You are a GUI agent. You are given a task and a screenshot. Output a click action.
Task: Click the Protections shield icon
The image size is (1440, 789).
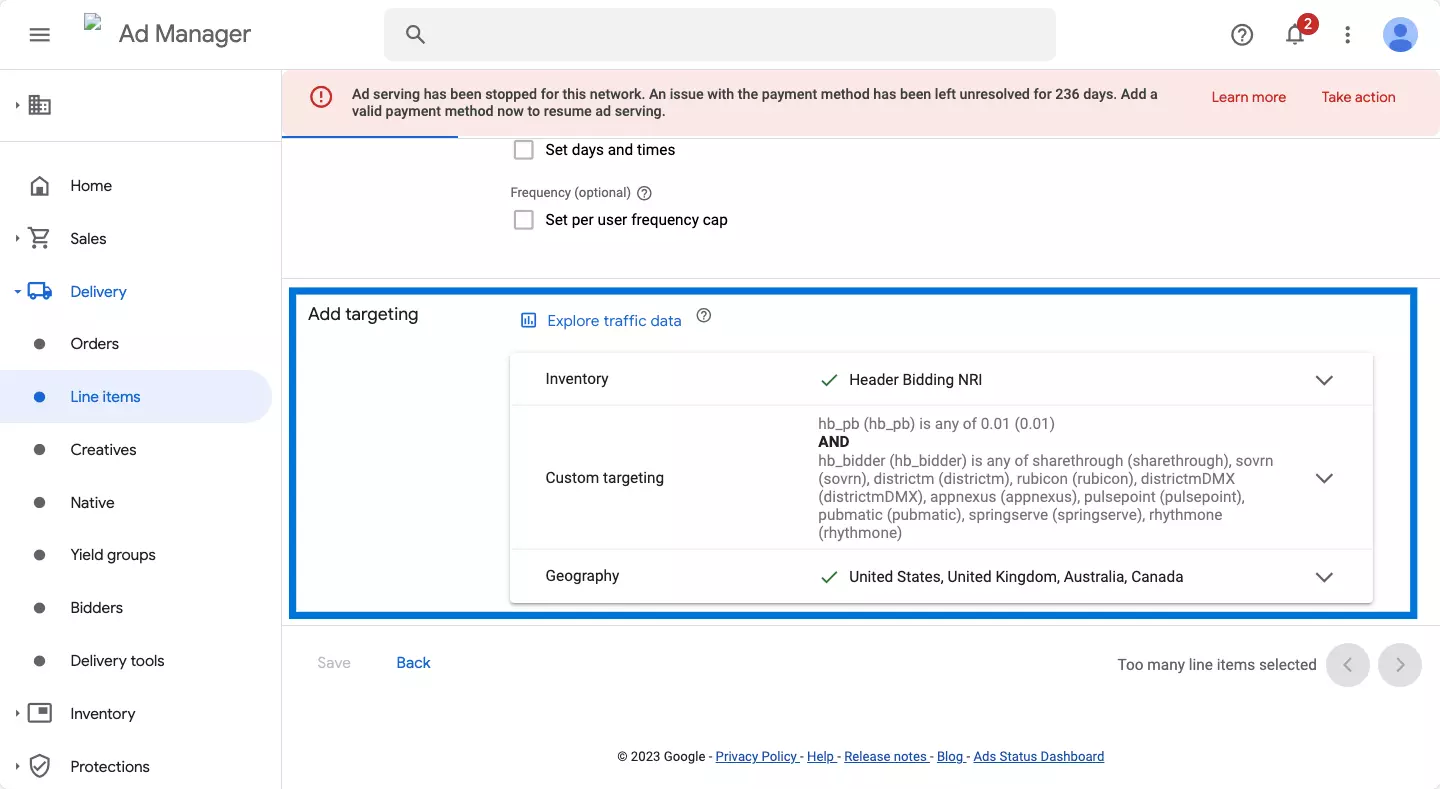point(40,767)
